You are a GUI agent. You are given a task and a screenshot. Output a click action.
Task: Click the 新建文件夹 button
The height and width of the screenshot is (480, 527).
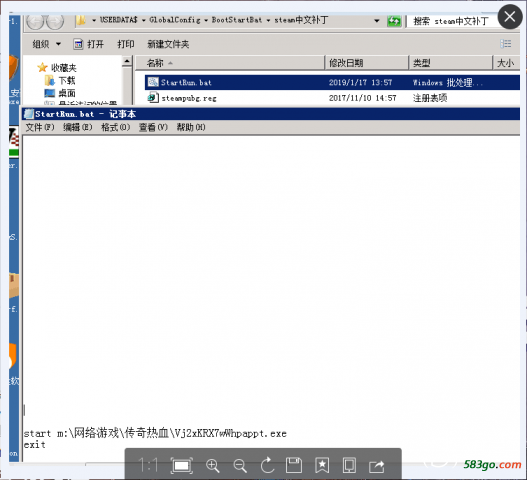pyautogui.click(x=168, y=44)
